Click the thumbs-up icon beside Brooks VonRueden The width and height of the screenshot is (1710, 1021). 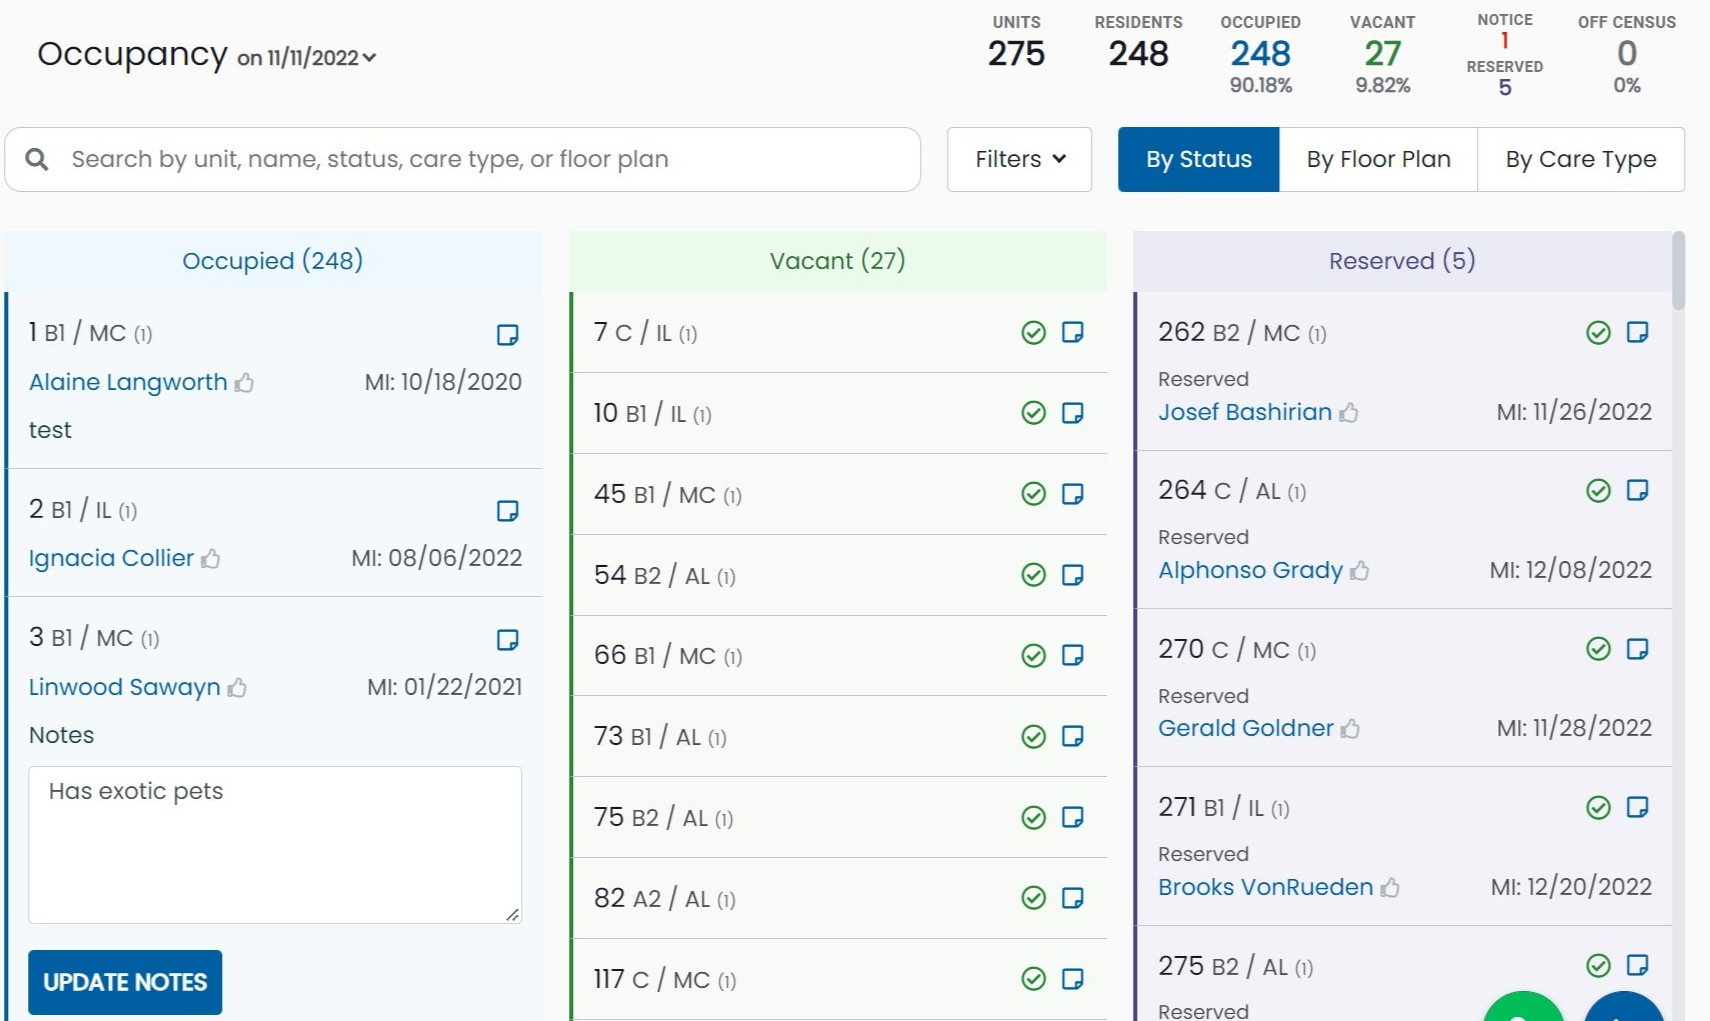[1391, 887]
